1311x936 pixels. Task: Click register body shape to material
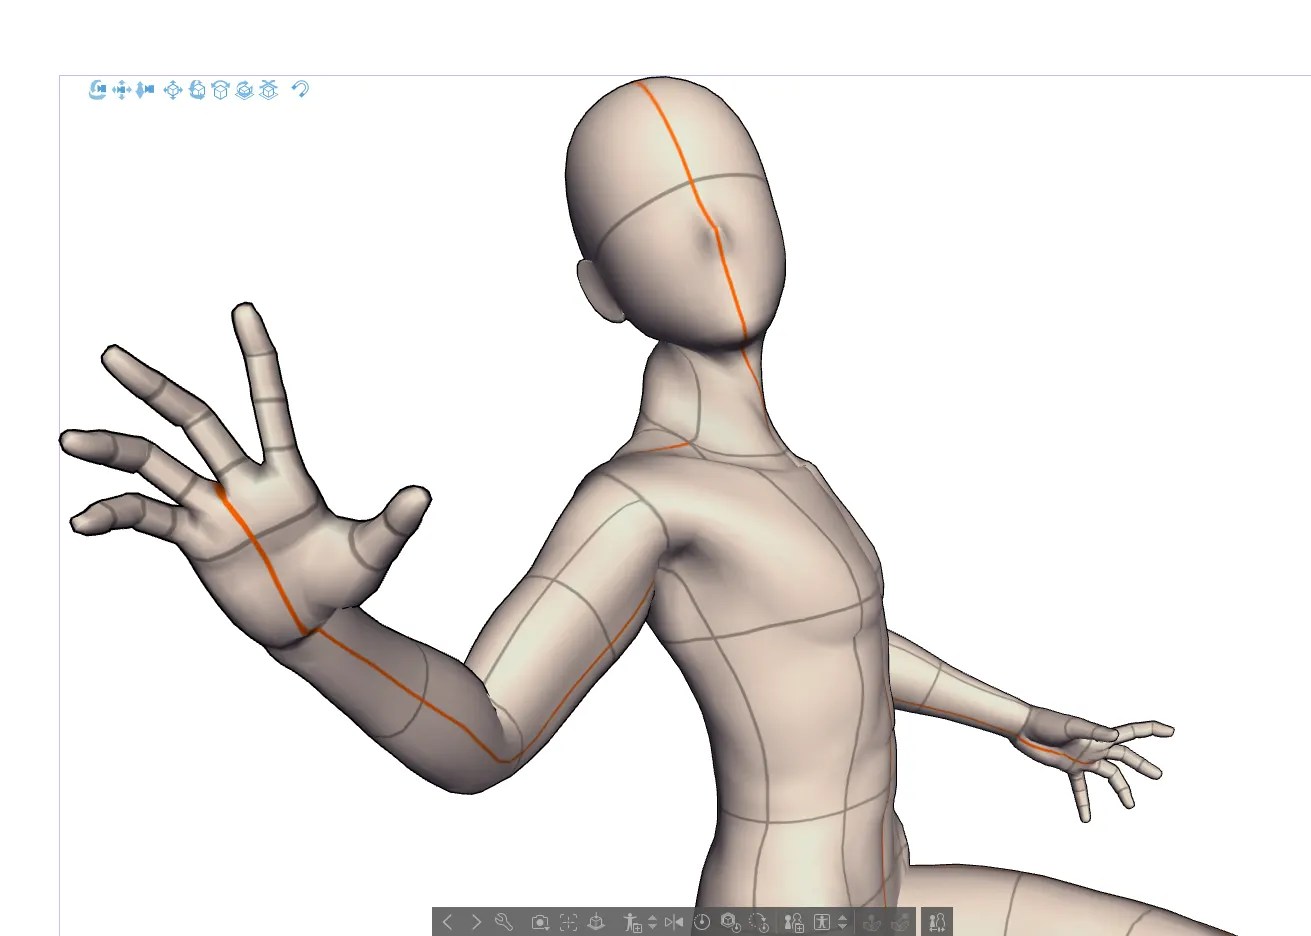click(x=795, y=922)
